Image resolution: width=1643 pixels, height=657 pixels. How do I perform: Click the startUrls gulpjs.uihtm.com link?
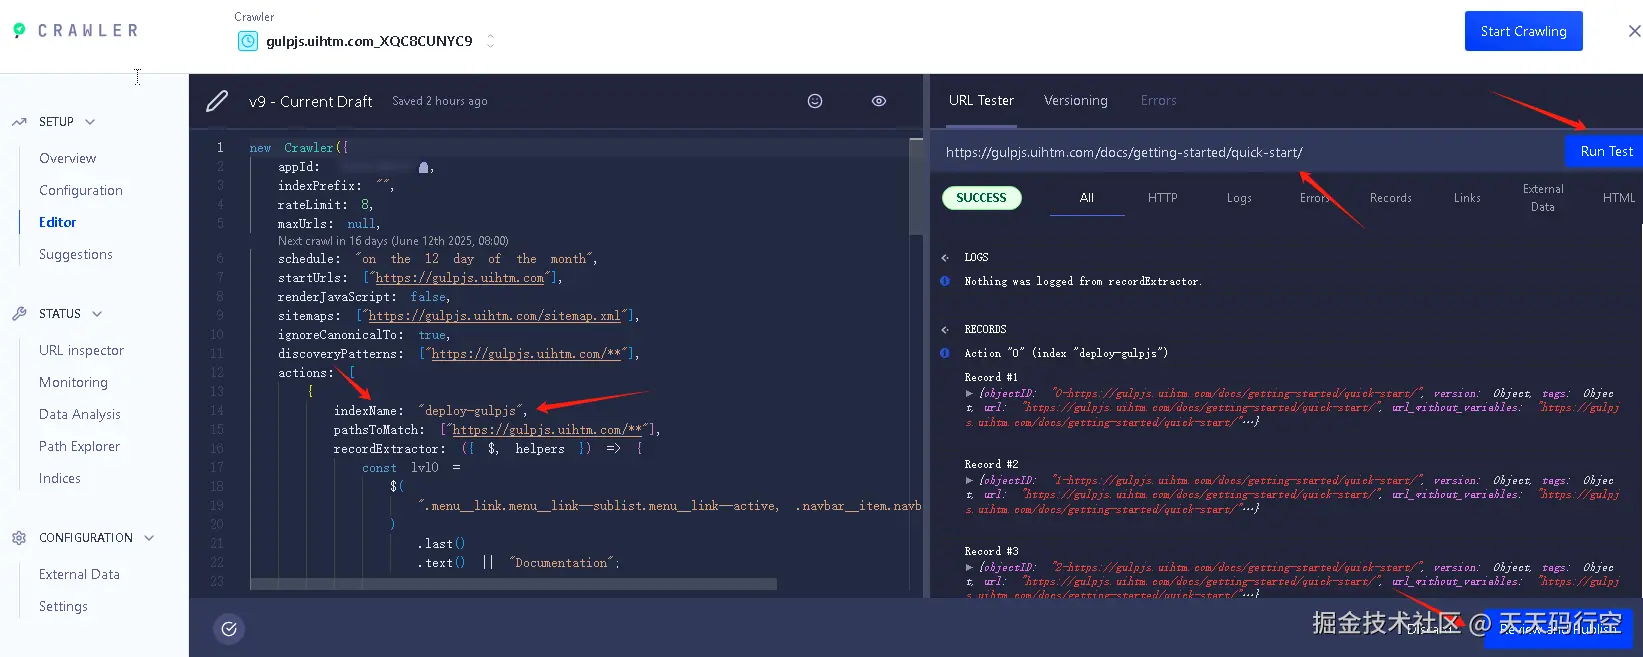[x=460, y=278]
